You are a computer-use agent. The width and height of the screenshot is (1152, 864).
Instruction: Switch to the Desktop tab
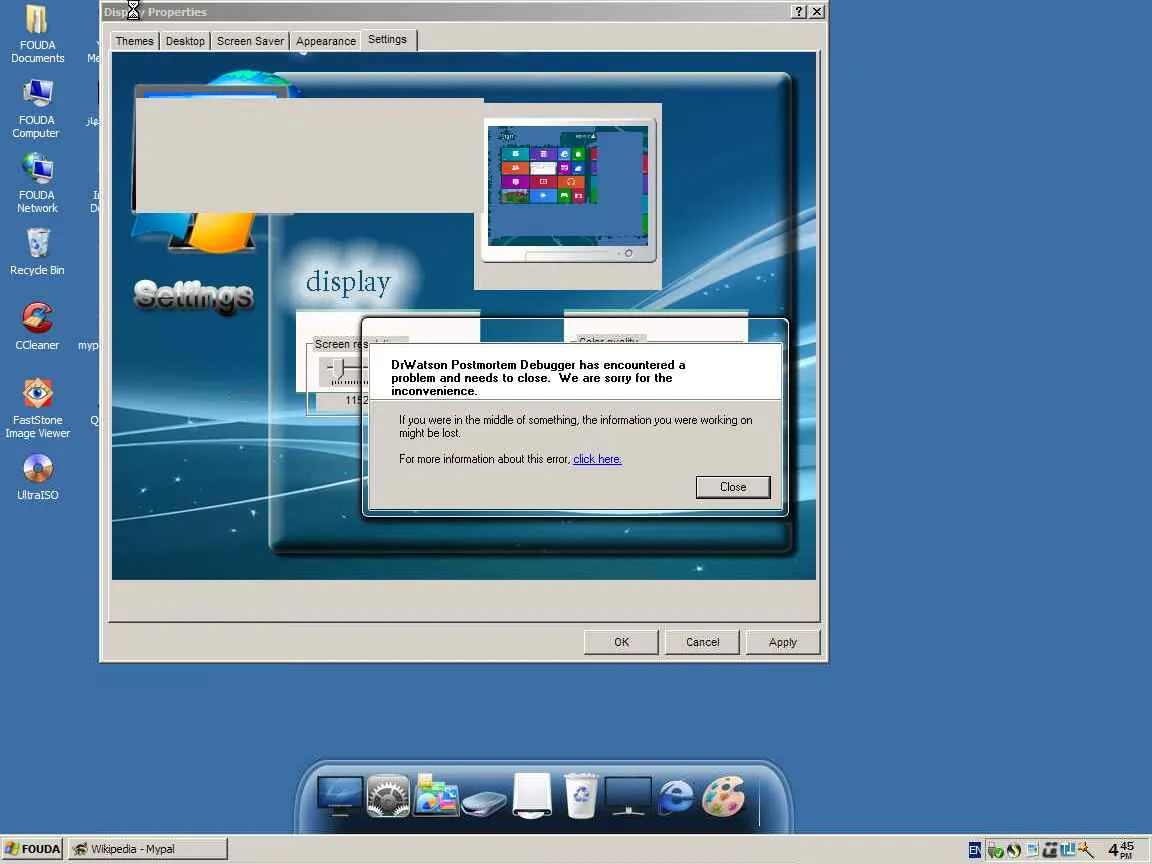pyautogui.click(x=185, y=41)
